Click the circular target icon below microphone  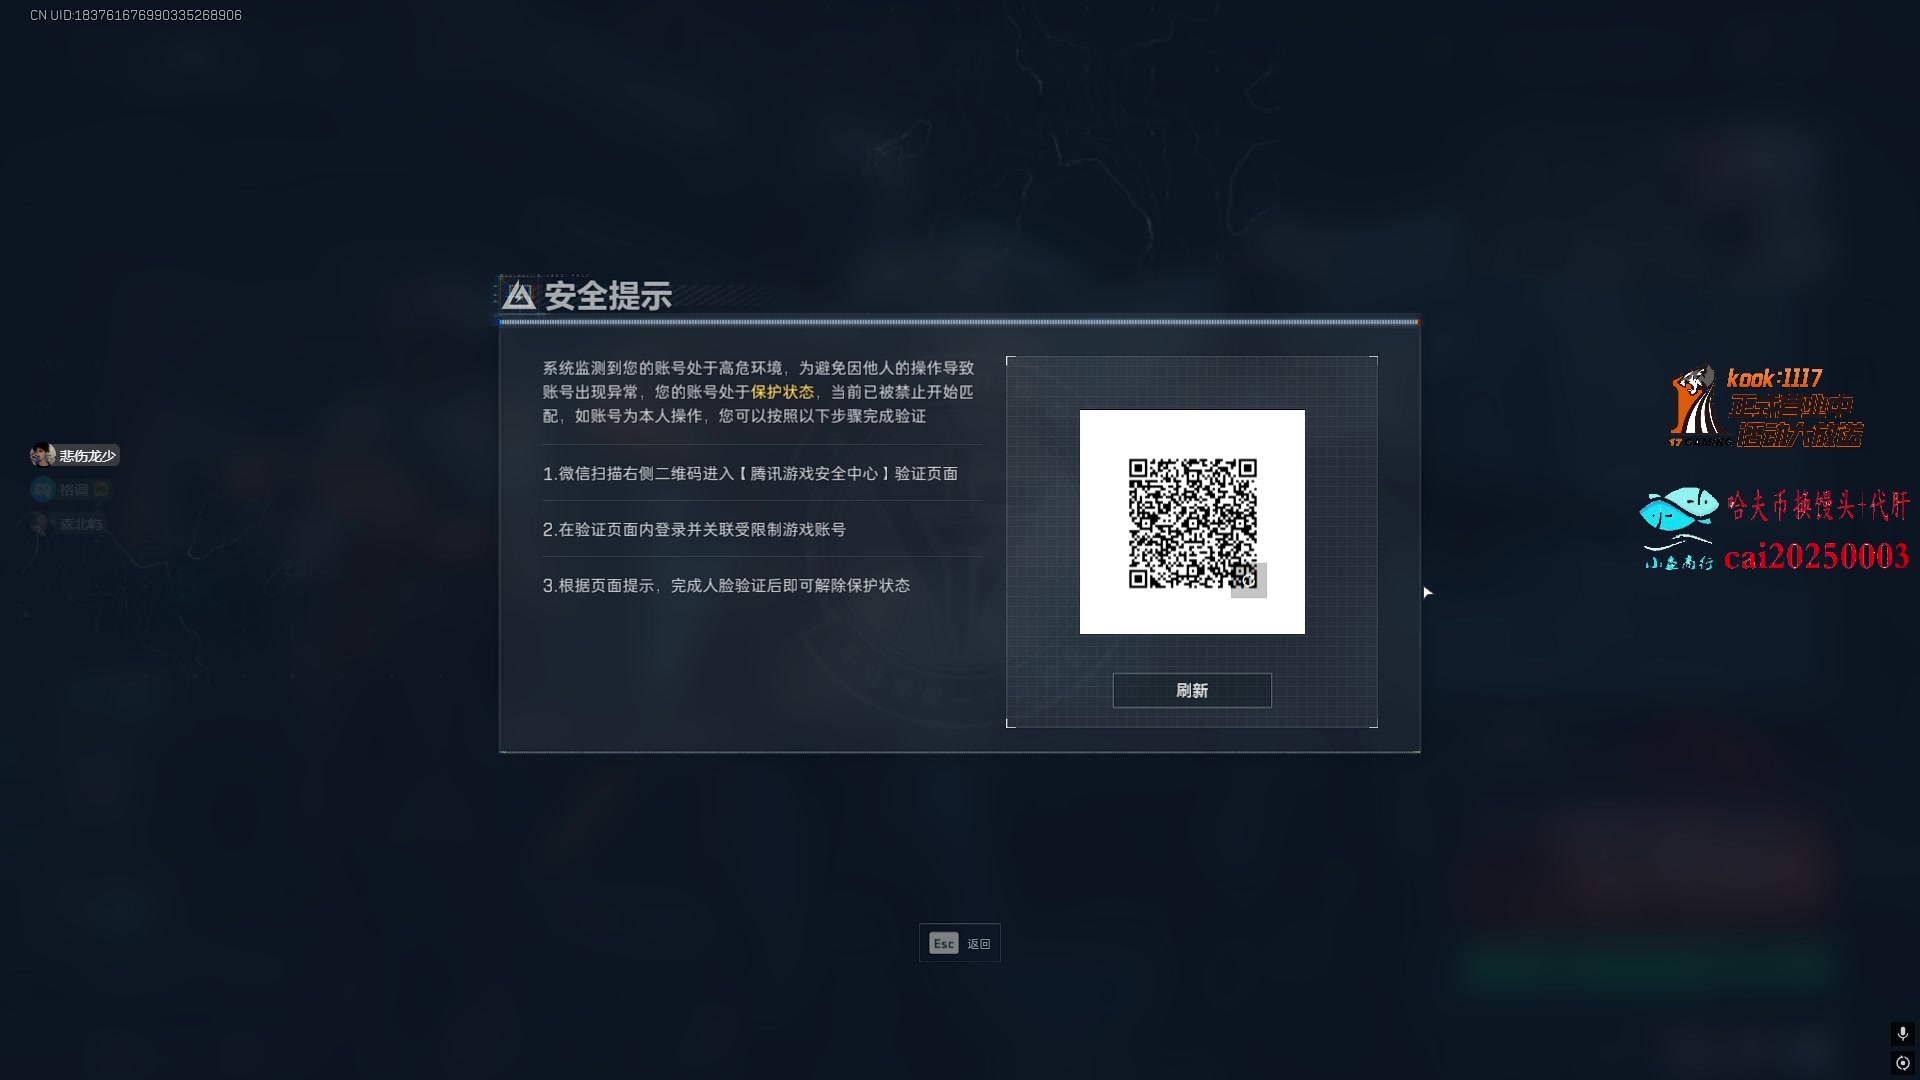coord(1902,1063)
